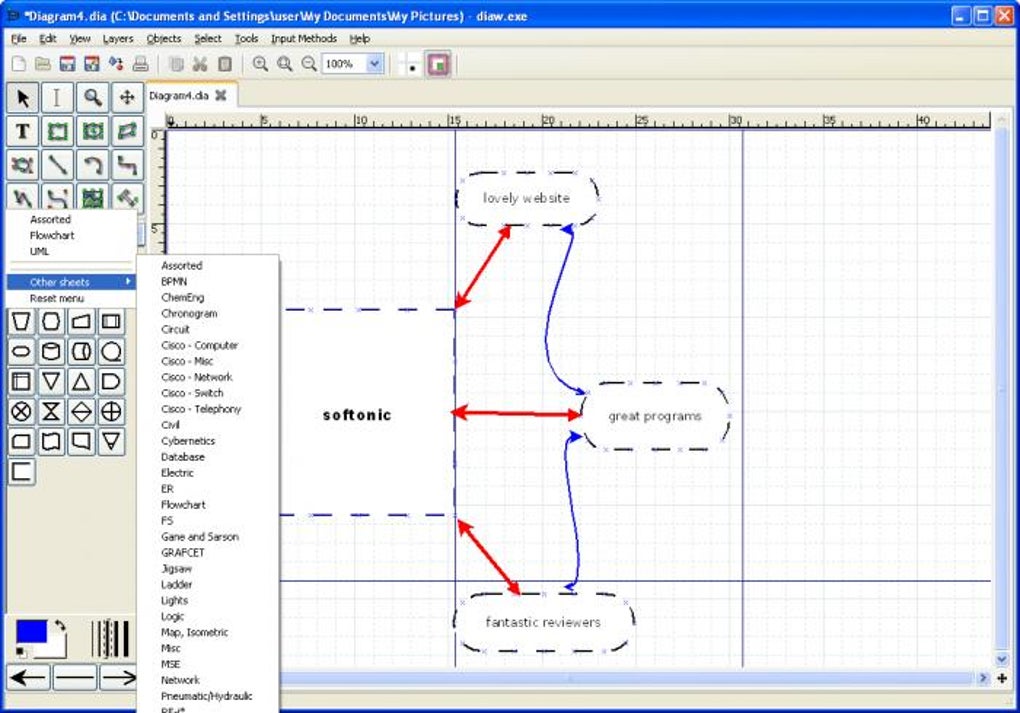This screenshot has width=1020, height=713.
Task: Choose the Zigzag line tool
Action: coord(127,165)
